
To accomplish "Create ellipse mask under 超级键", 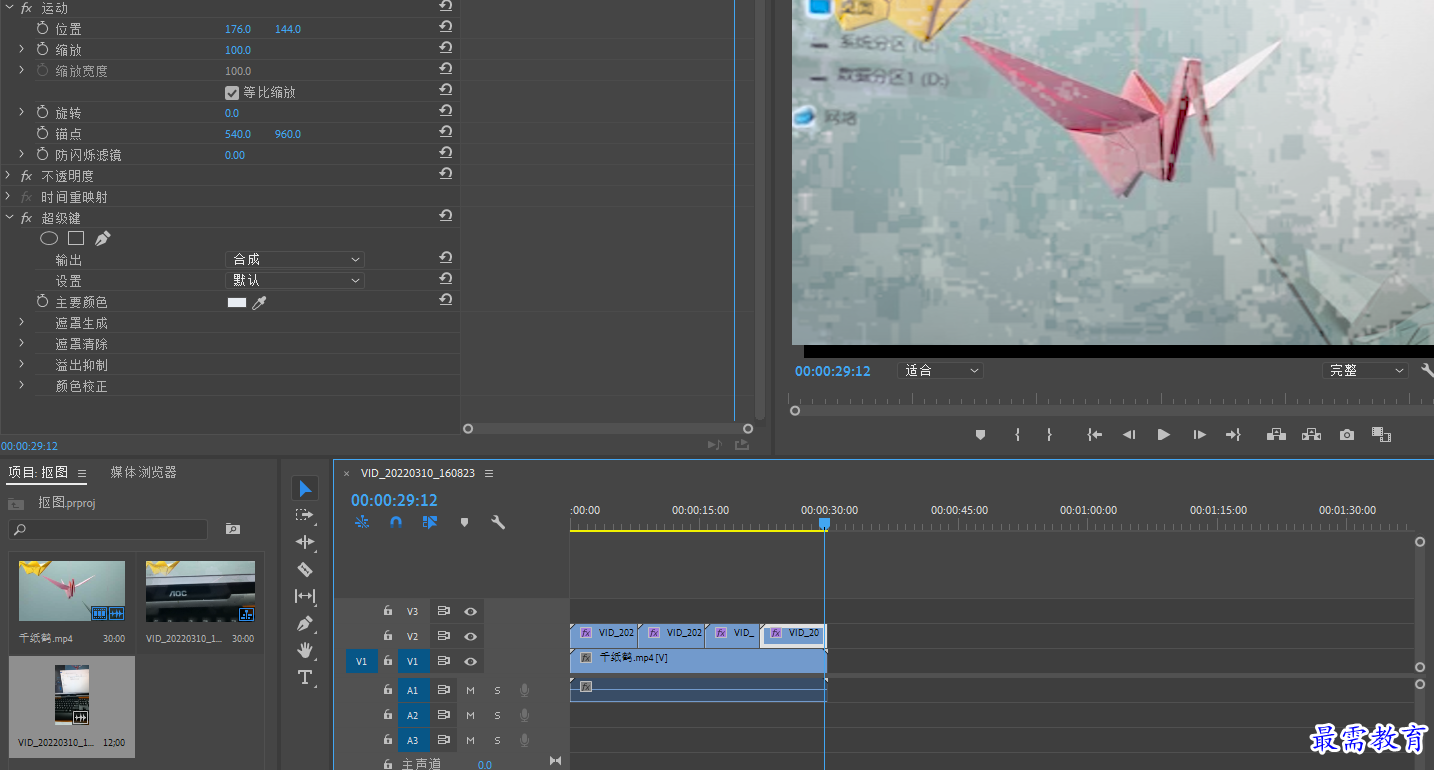I will [x=49, y=238].
